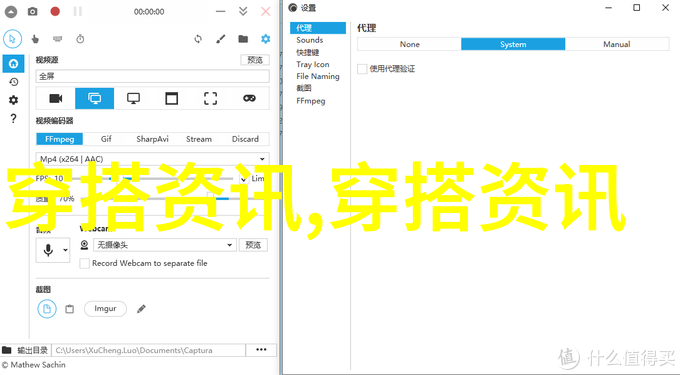The height and width of the screenshot is (375, 680).
Task: Select the game capture controller icon
Action: pyautogui.click(x=249, y=98)
